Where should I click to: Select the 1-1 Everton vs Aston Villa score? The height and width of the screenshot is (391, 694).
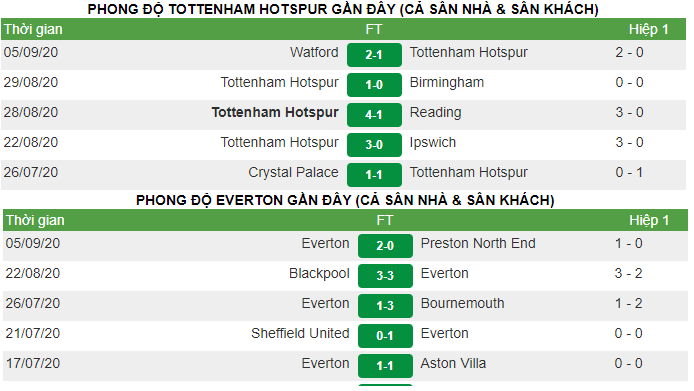coord(385,366)
